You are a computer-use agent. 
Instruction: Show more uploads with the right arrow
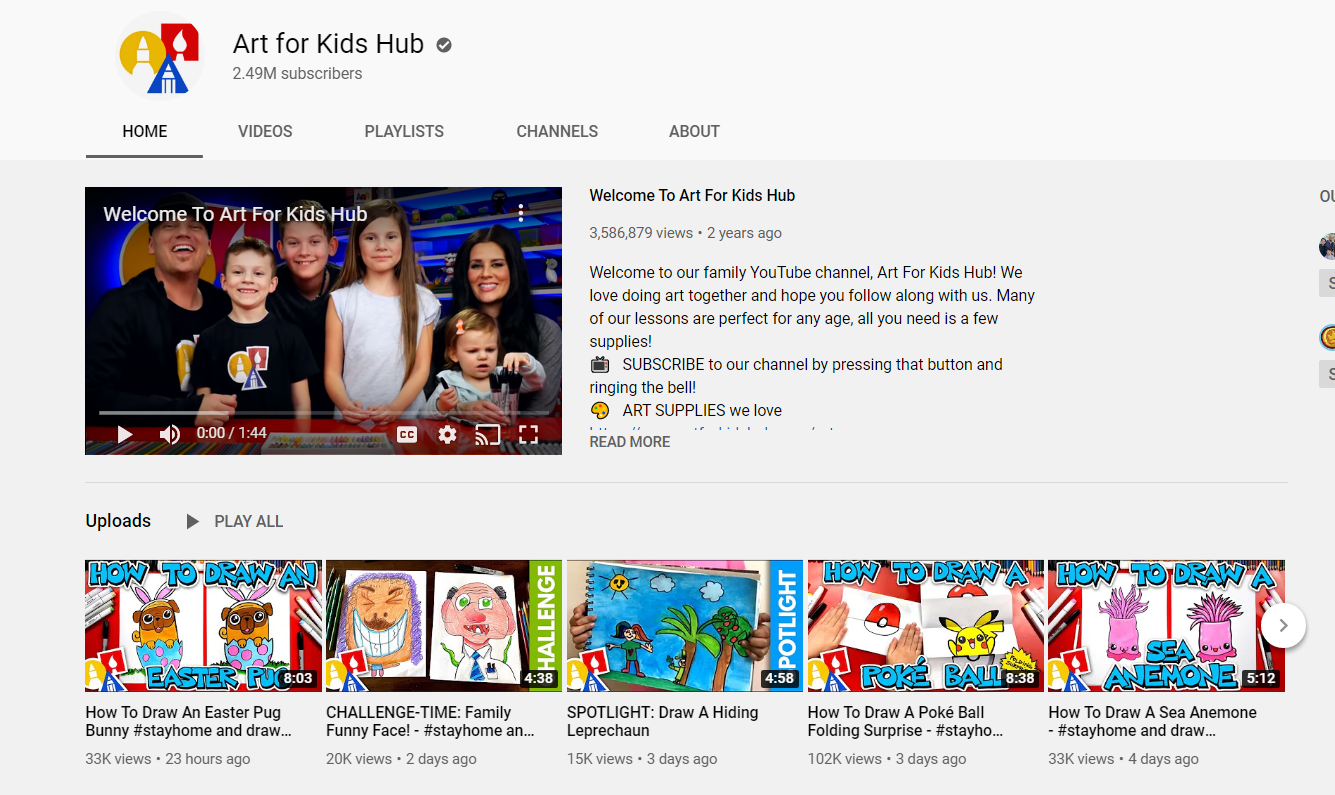pyautogui.click(x=1283, y=626)
